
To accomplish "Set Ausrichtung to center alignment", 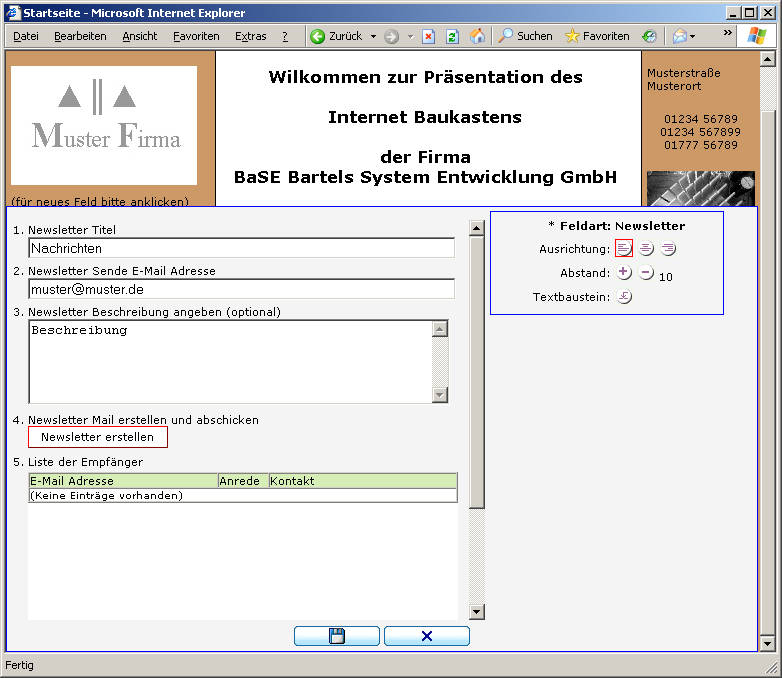I will [646, 249].
